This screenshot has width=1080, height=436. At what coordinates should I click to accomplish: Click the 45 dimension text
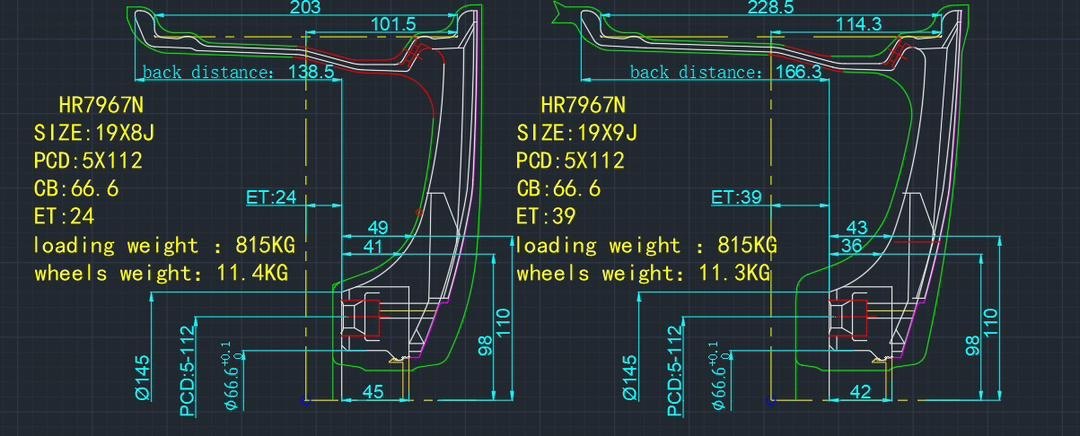[373, 392]
